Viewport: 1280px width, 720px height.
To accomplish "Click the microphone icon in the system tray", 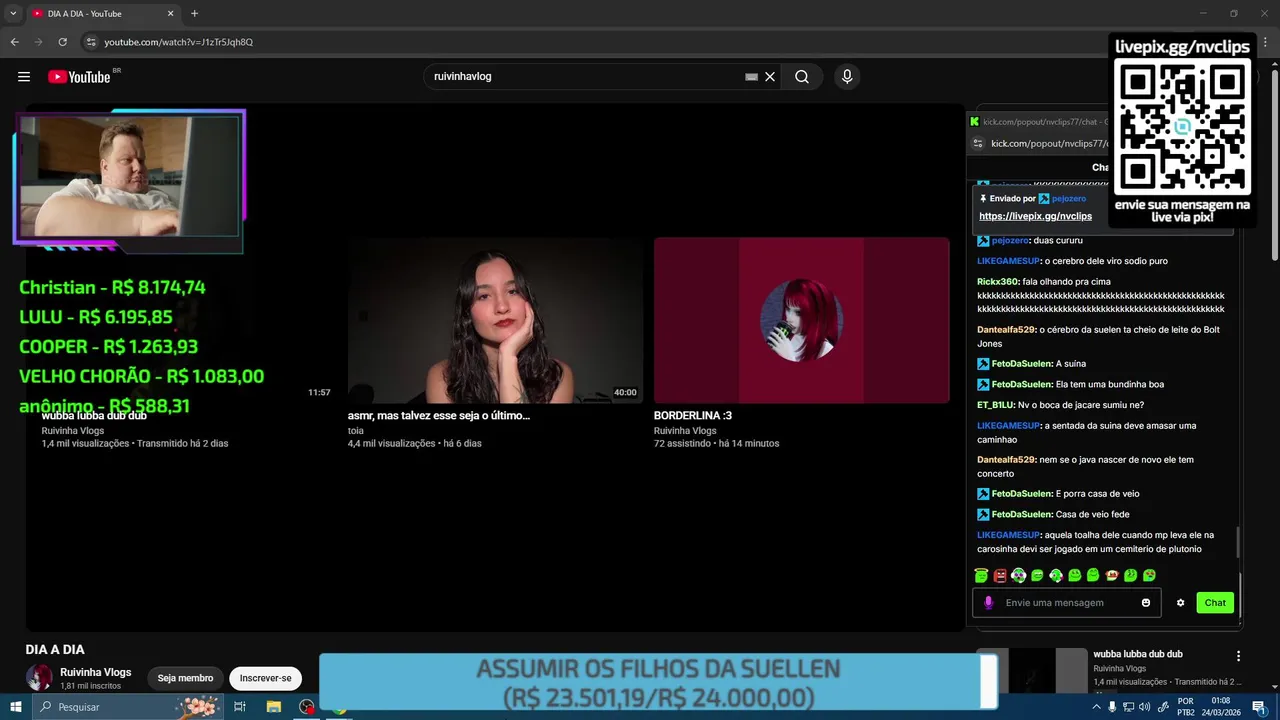I will click(1112, 707).
